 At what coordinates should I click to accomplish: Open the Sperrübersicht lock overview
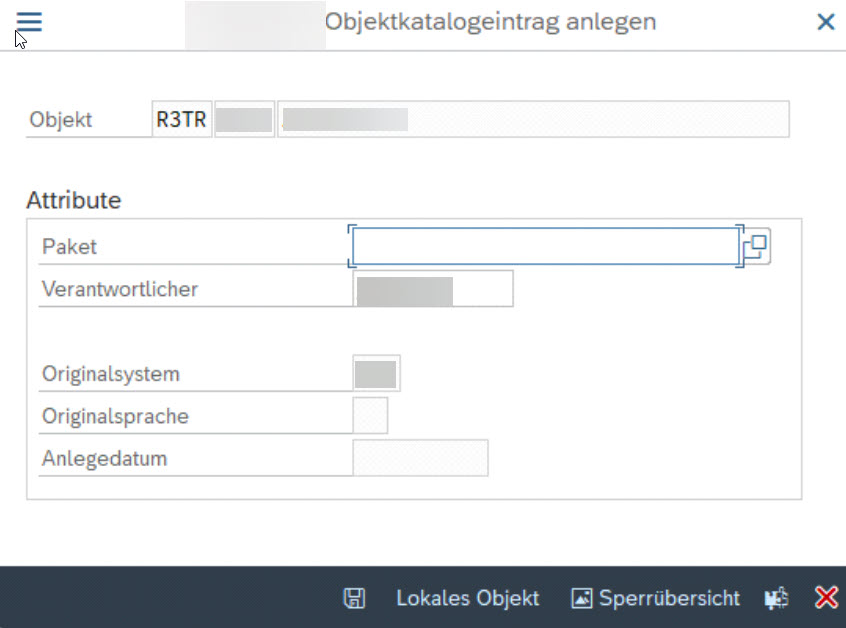point(669,598)
